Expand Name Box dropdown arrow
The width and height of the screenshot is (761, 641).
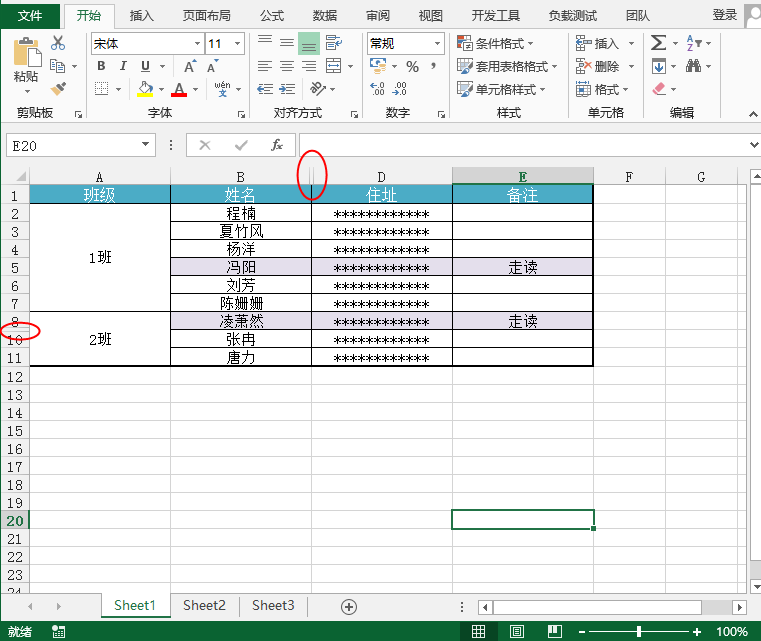pyautogui.click(x=145, y=145)
